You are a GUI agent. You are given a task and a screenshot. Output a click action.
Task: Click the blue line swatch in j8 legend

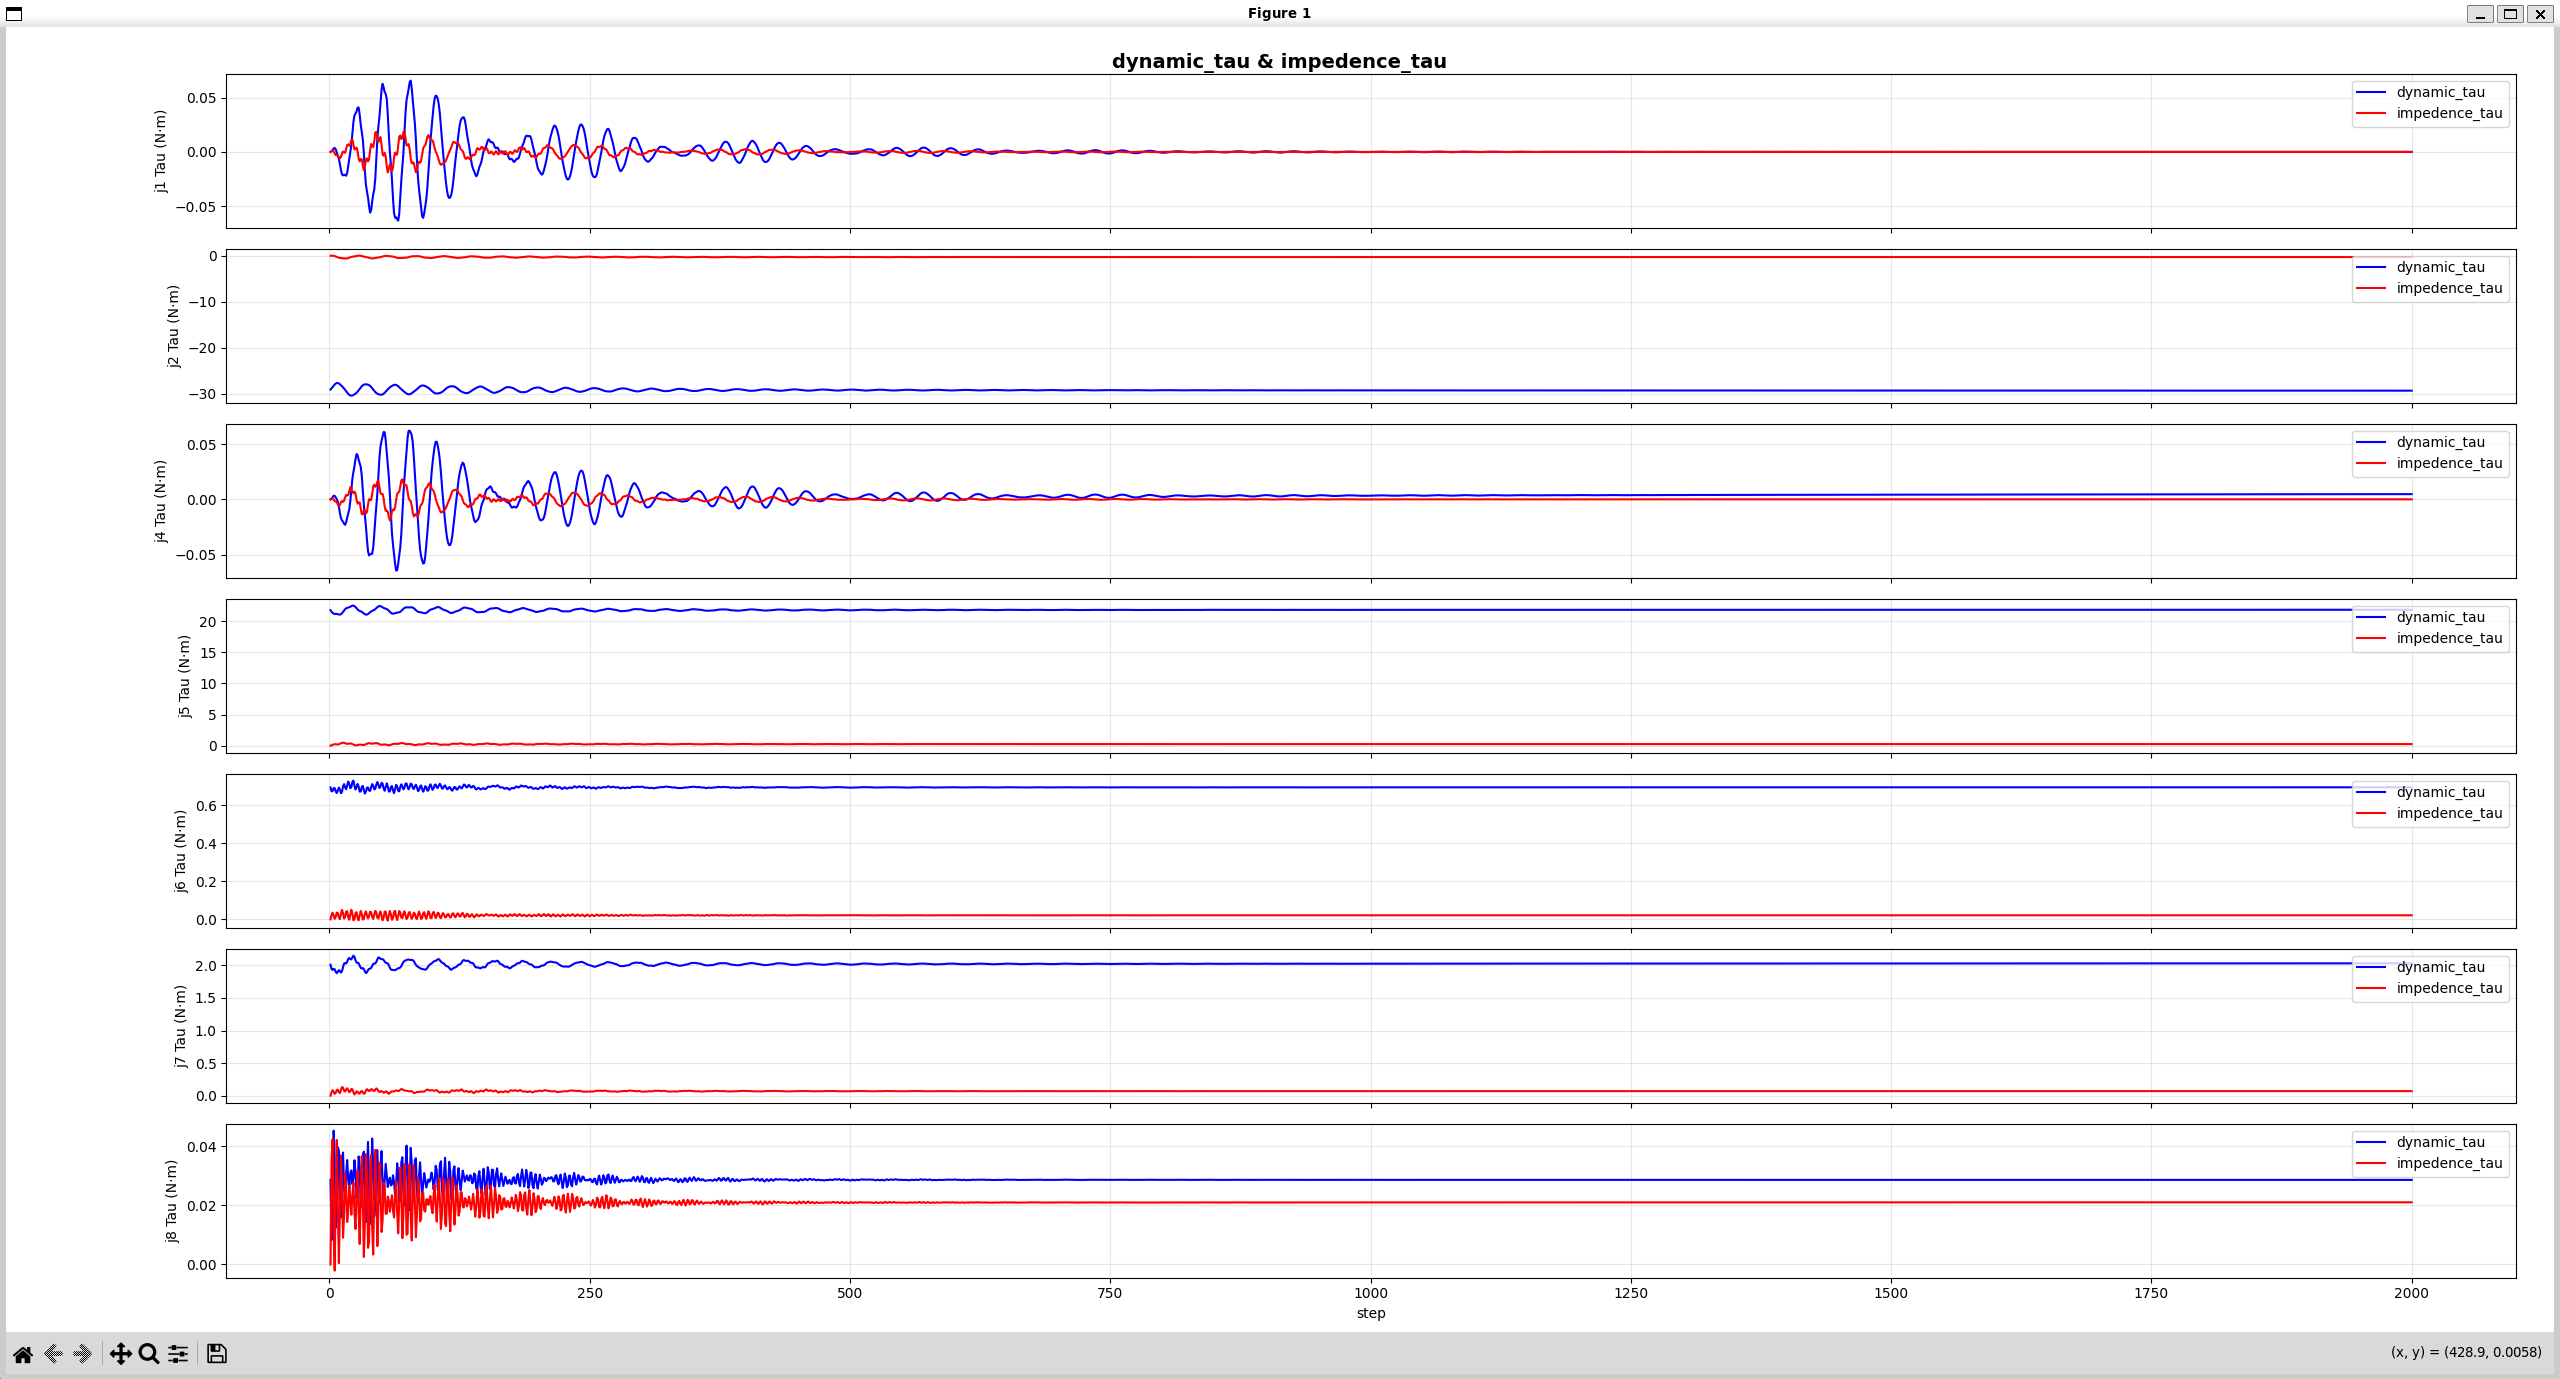[x=2371, y=1142]
